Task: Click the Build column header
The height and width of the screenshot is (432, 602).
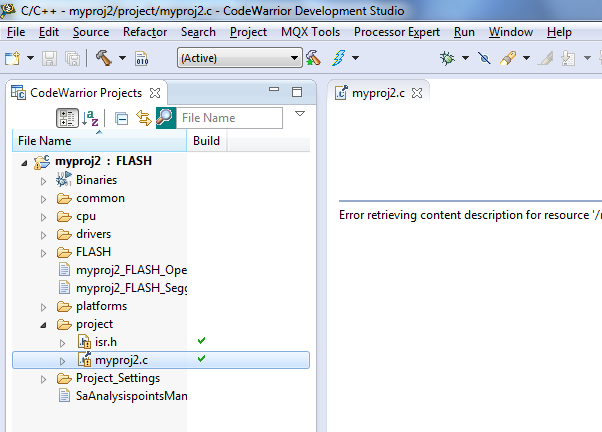Action: click(207, 141)
